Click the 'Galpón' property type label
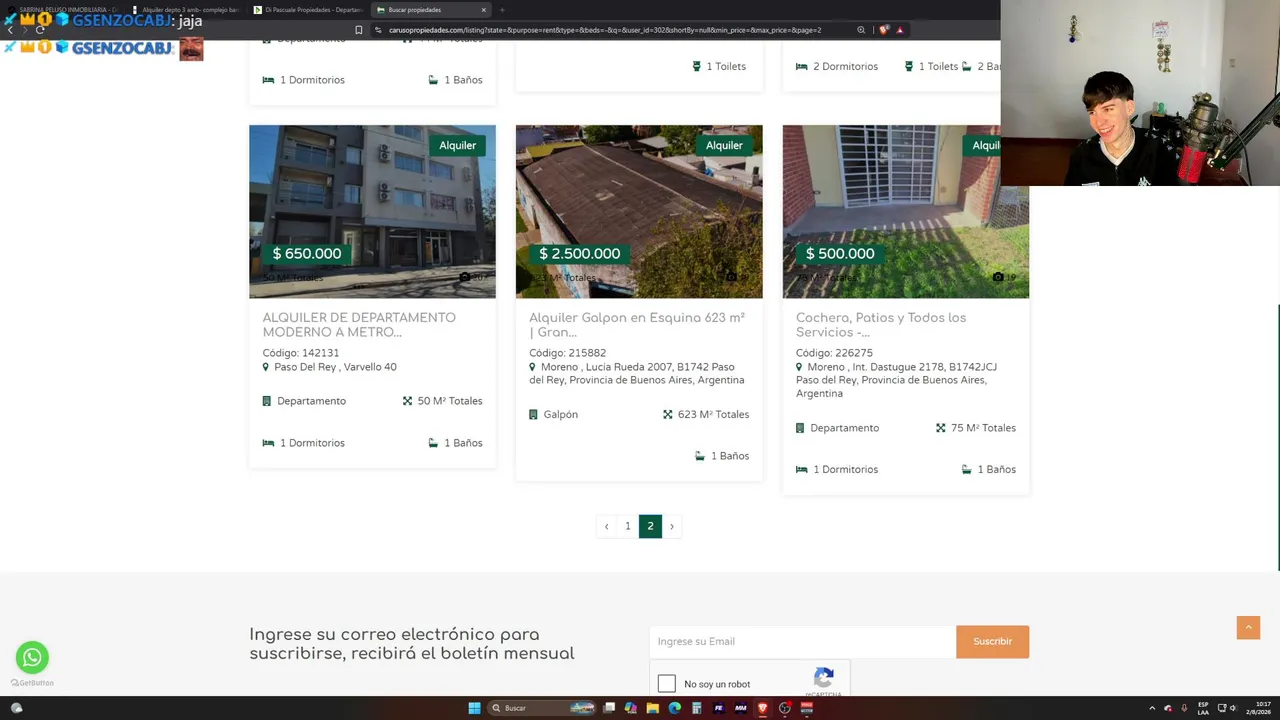This screenshot has width=1280, height=720. point(561,415)
